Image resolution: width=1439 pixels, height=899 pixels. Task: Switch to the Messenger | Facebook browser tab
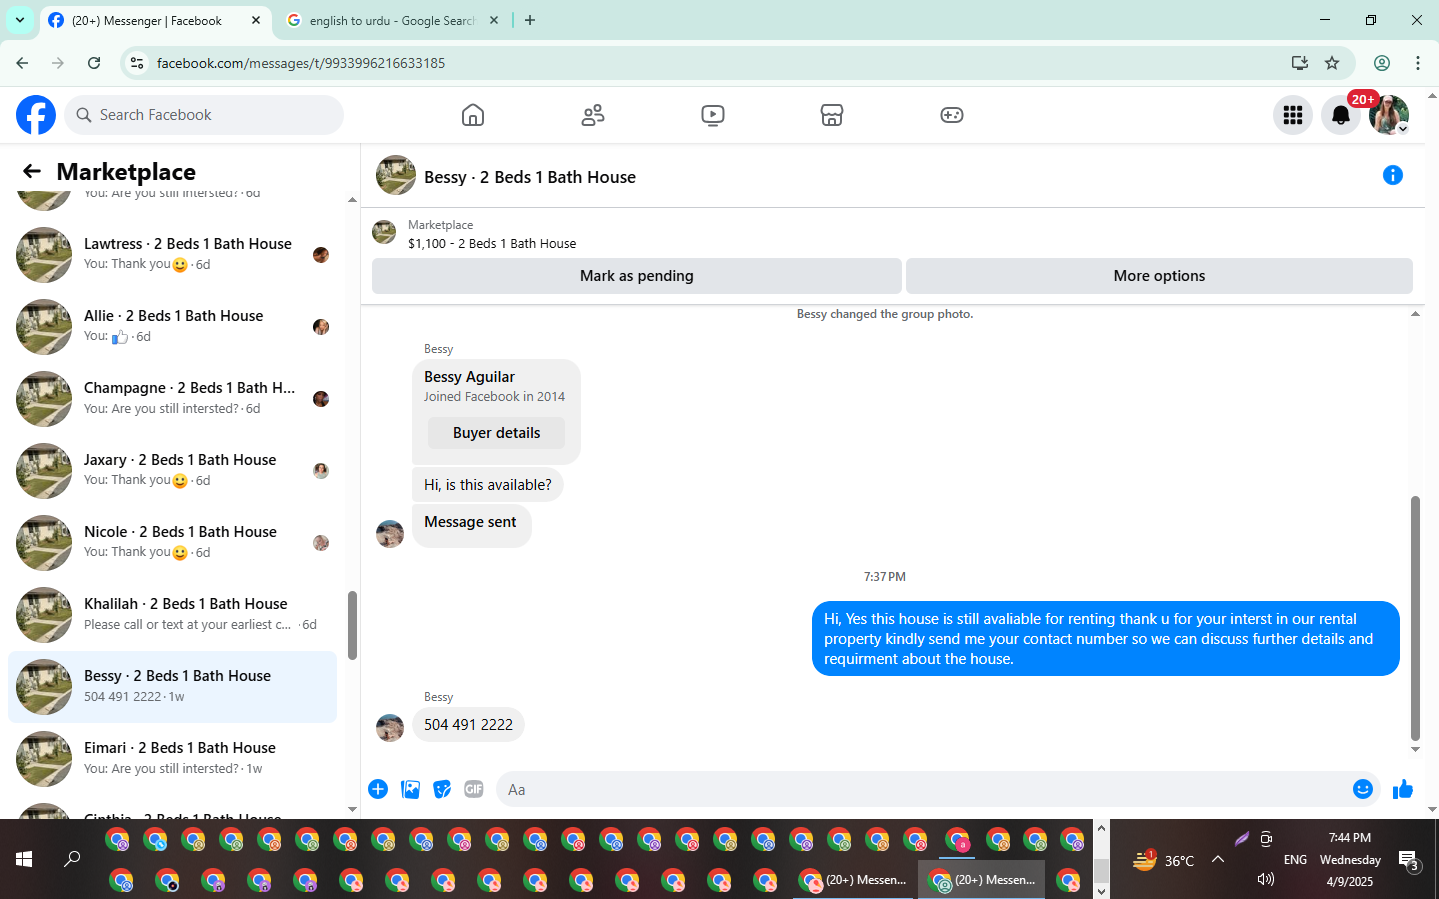coord(155,20)
